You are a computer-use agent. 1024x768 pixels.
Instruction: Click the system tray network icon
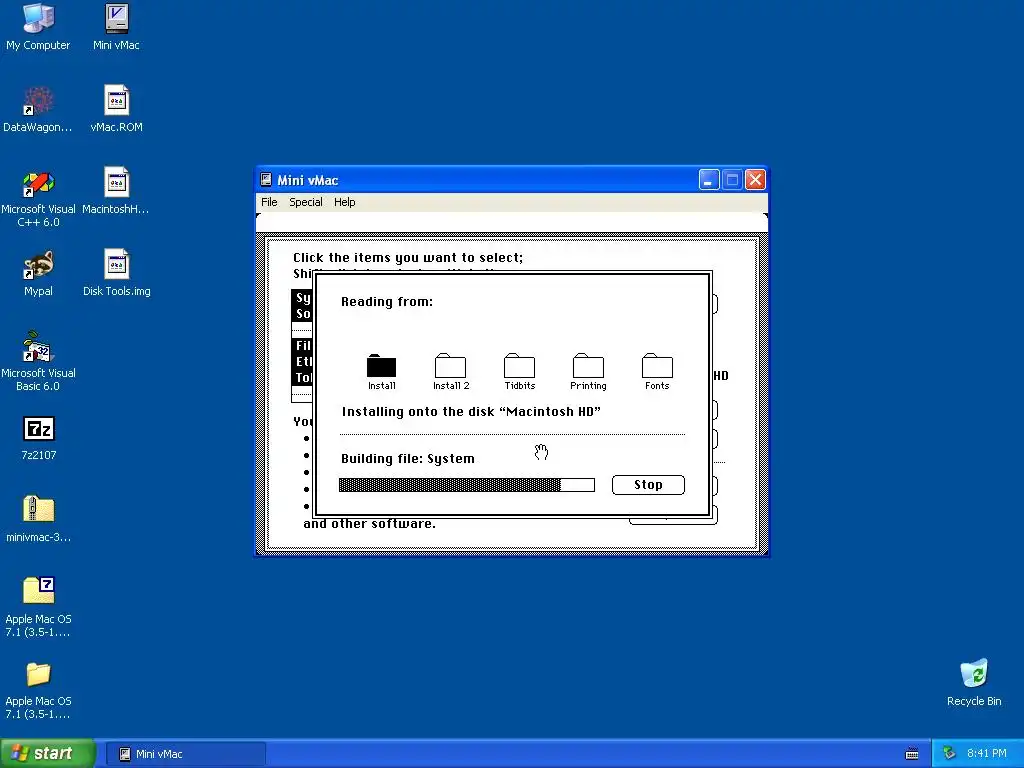[x=949, y=754]
